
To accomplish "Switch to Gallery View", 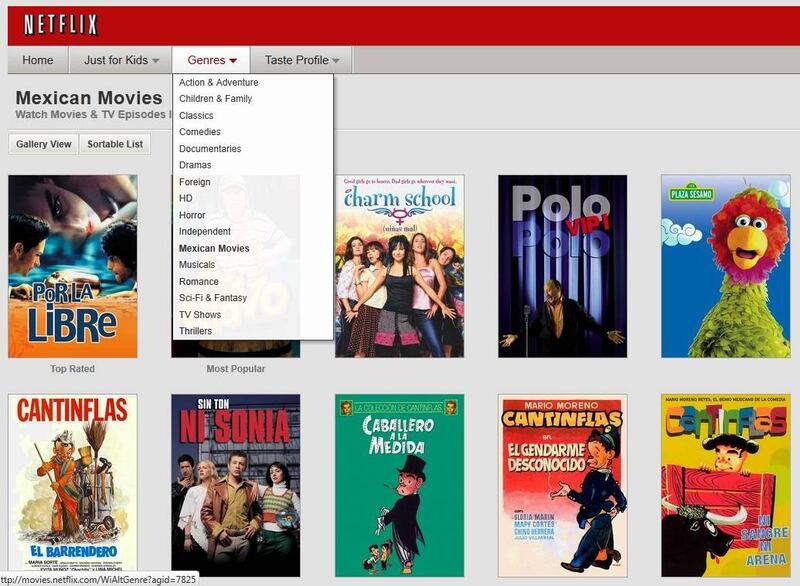I will point(43,144).
